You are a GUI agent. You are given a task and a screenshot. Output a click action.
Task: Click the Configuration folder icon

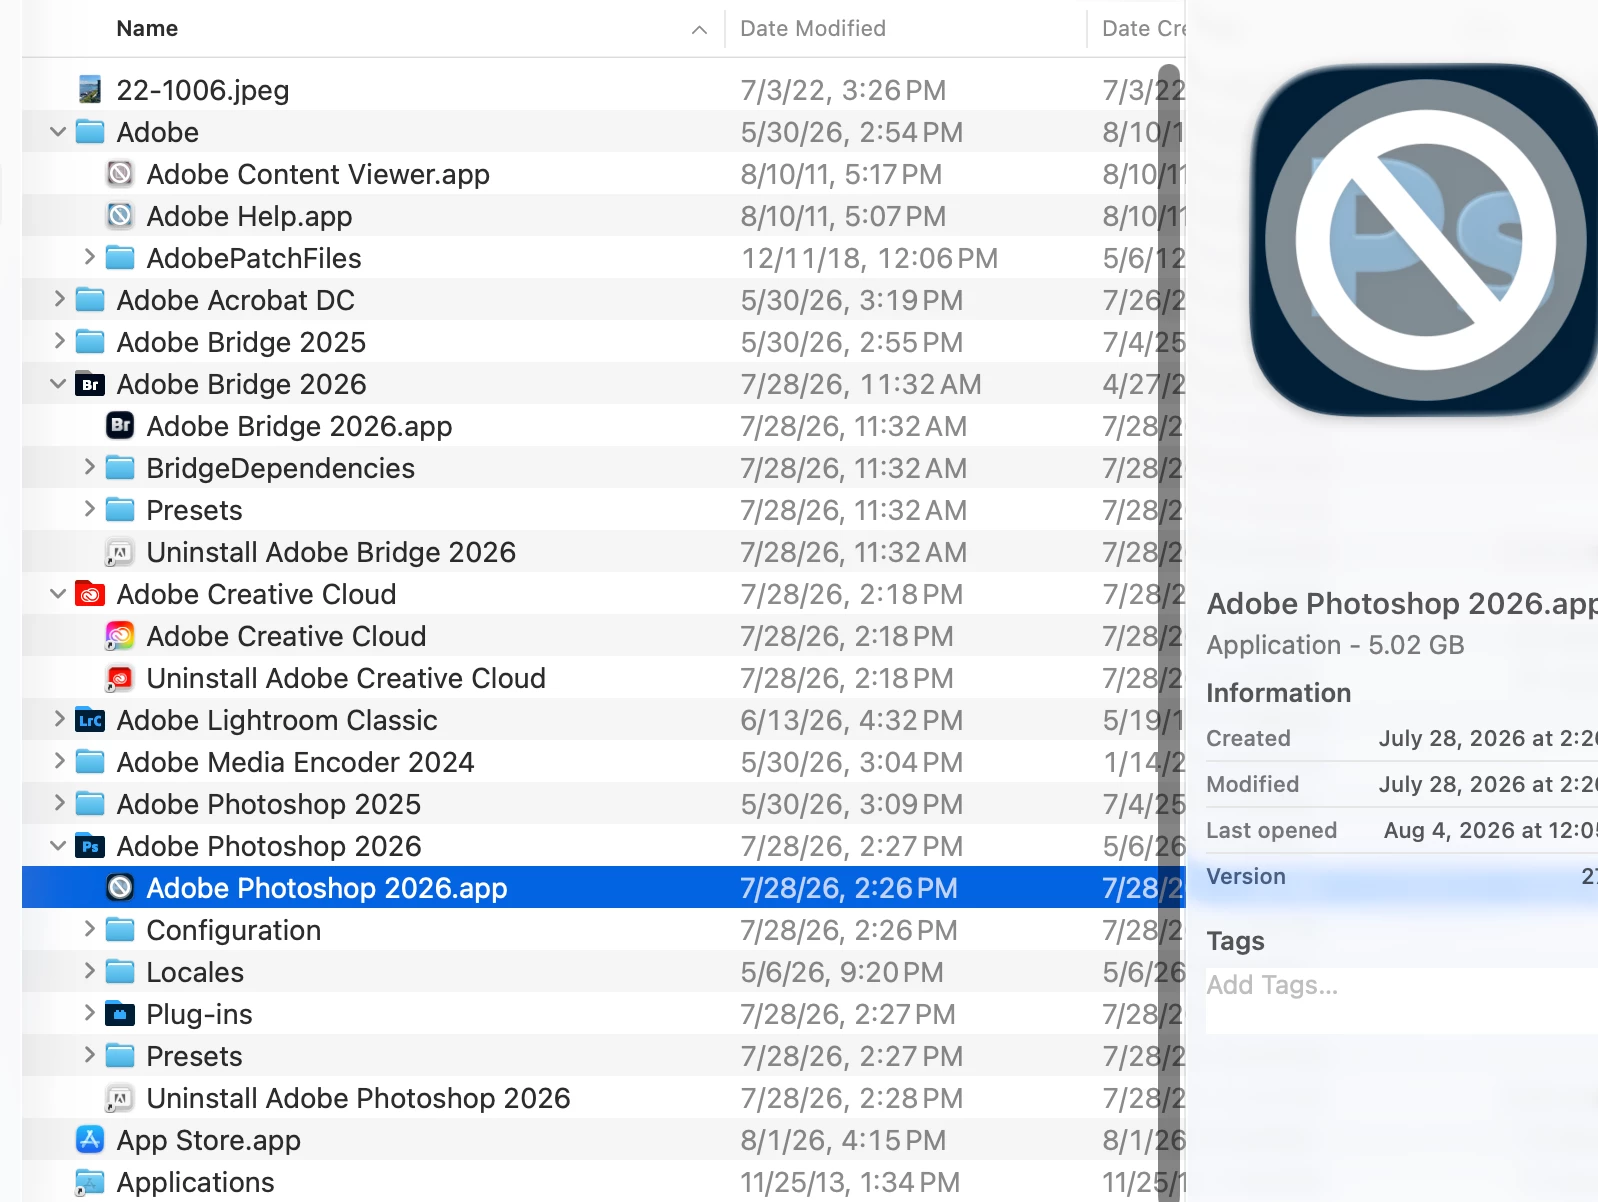pyautogui.click(x=120, y=930)
